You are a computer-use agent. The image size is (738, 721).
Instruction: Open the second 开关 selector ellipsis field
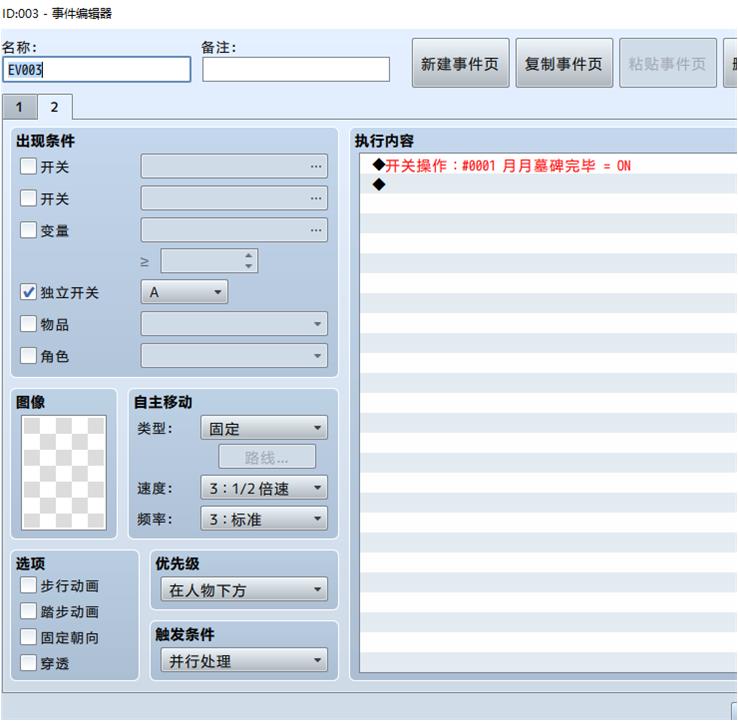234,198
